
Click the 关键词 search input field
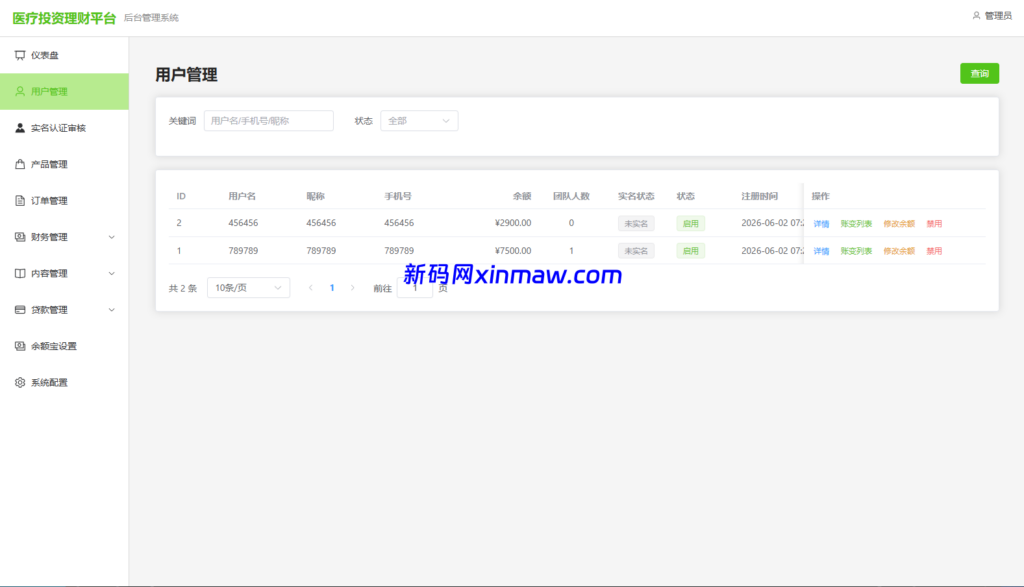[268, 121]
